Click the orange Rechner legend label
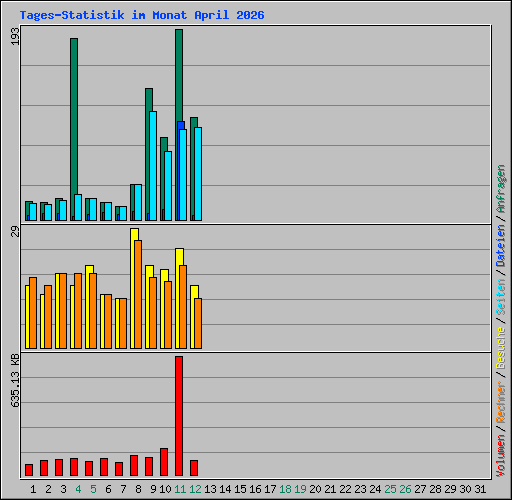Viewport: 512px width, 500px height. click(x=501, y=402)
